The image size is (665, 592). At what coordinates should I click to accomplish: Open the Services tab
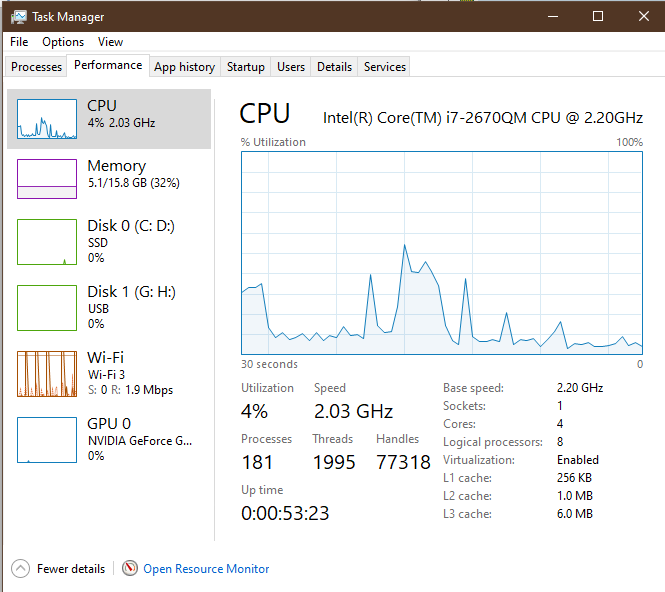click(385, 67)
